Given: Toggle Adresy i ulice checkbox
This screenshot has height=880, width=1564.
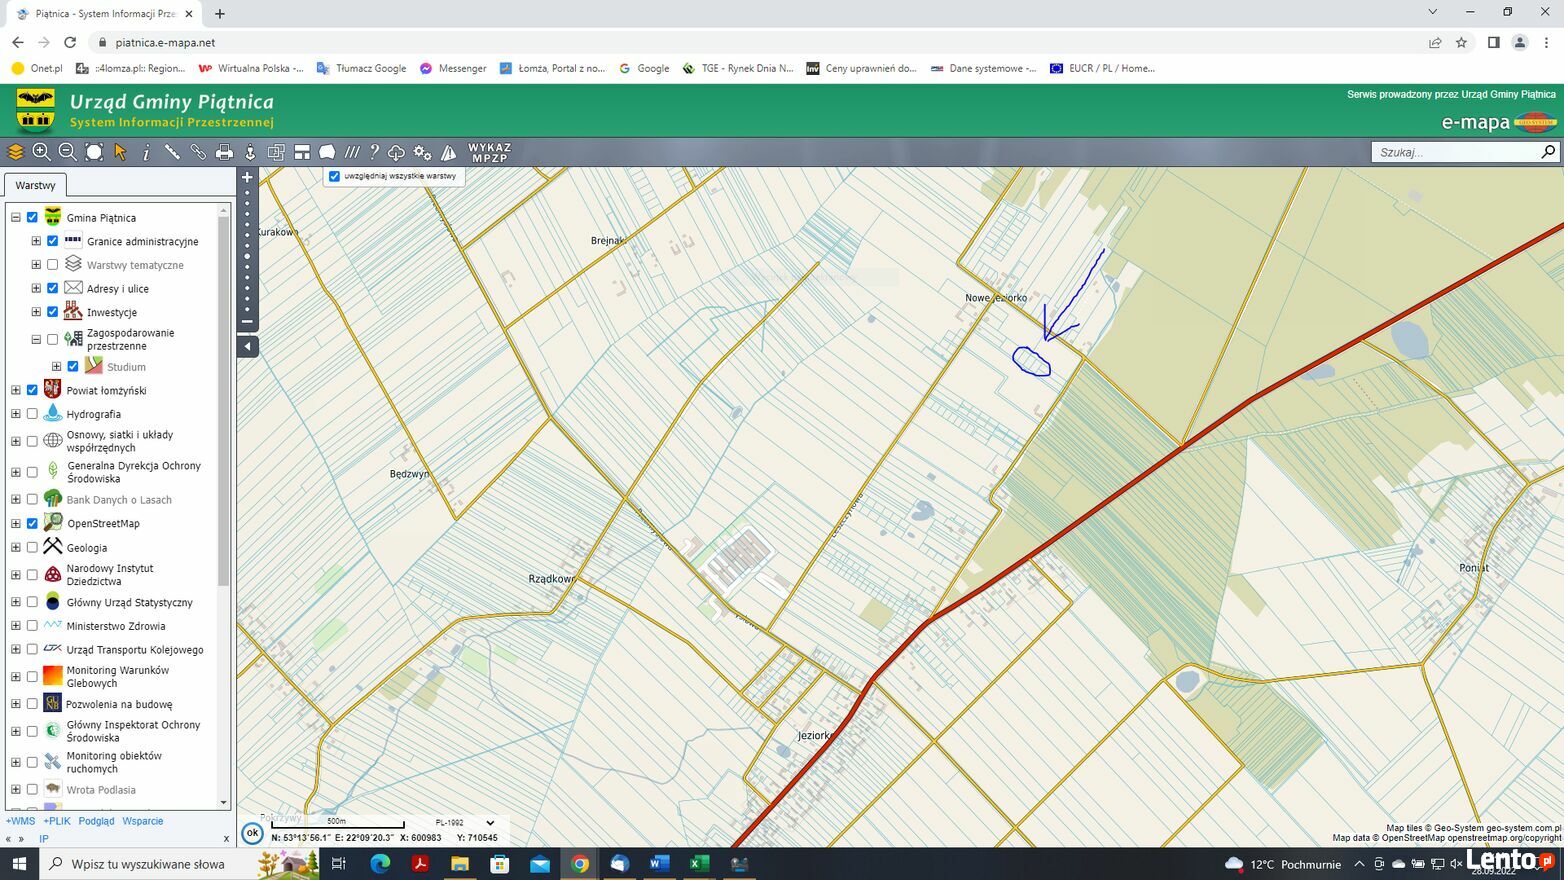Looking at the screenshot, I should coord(53,288).
